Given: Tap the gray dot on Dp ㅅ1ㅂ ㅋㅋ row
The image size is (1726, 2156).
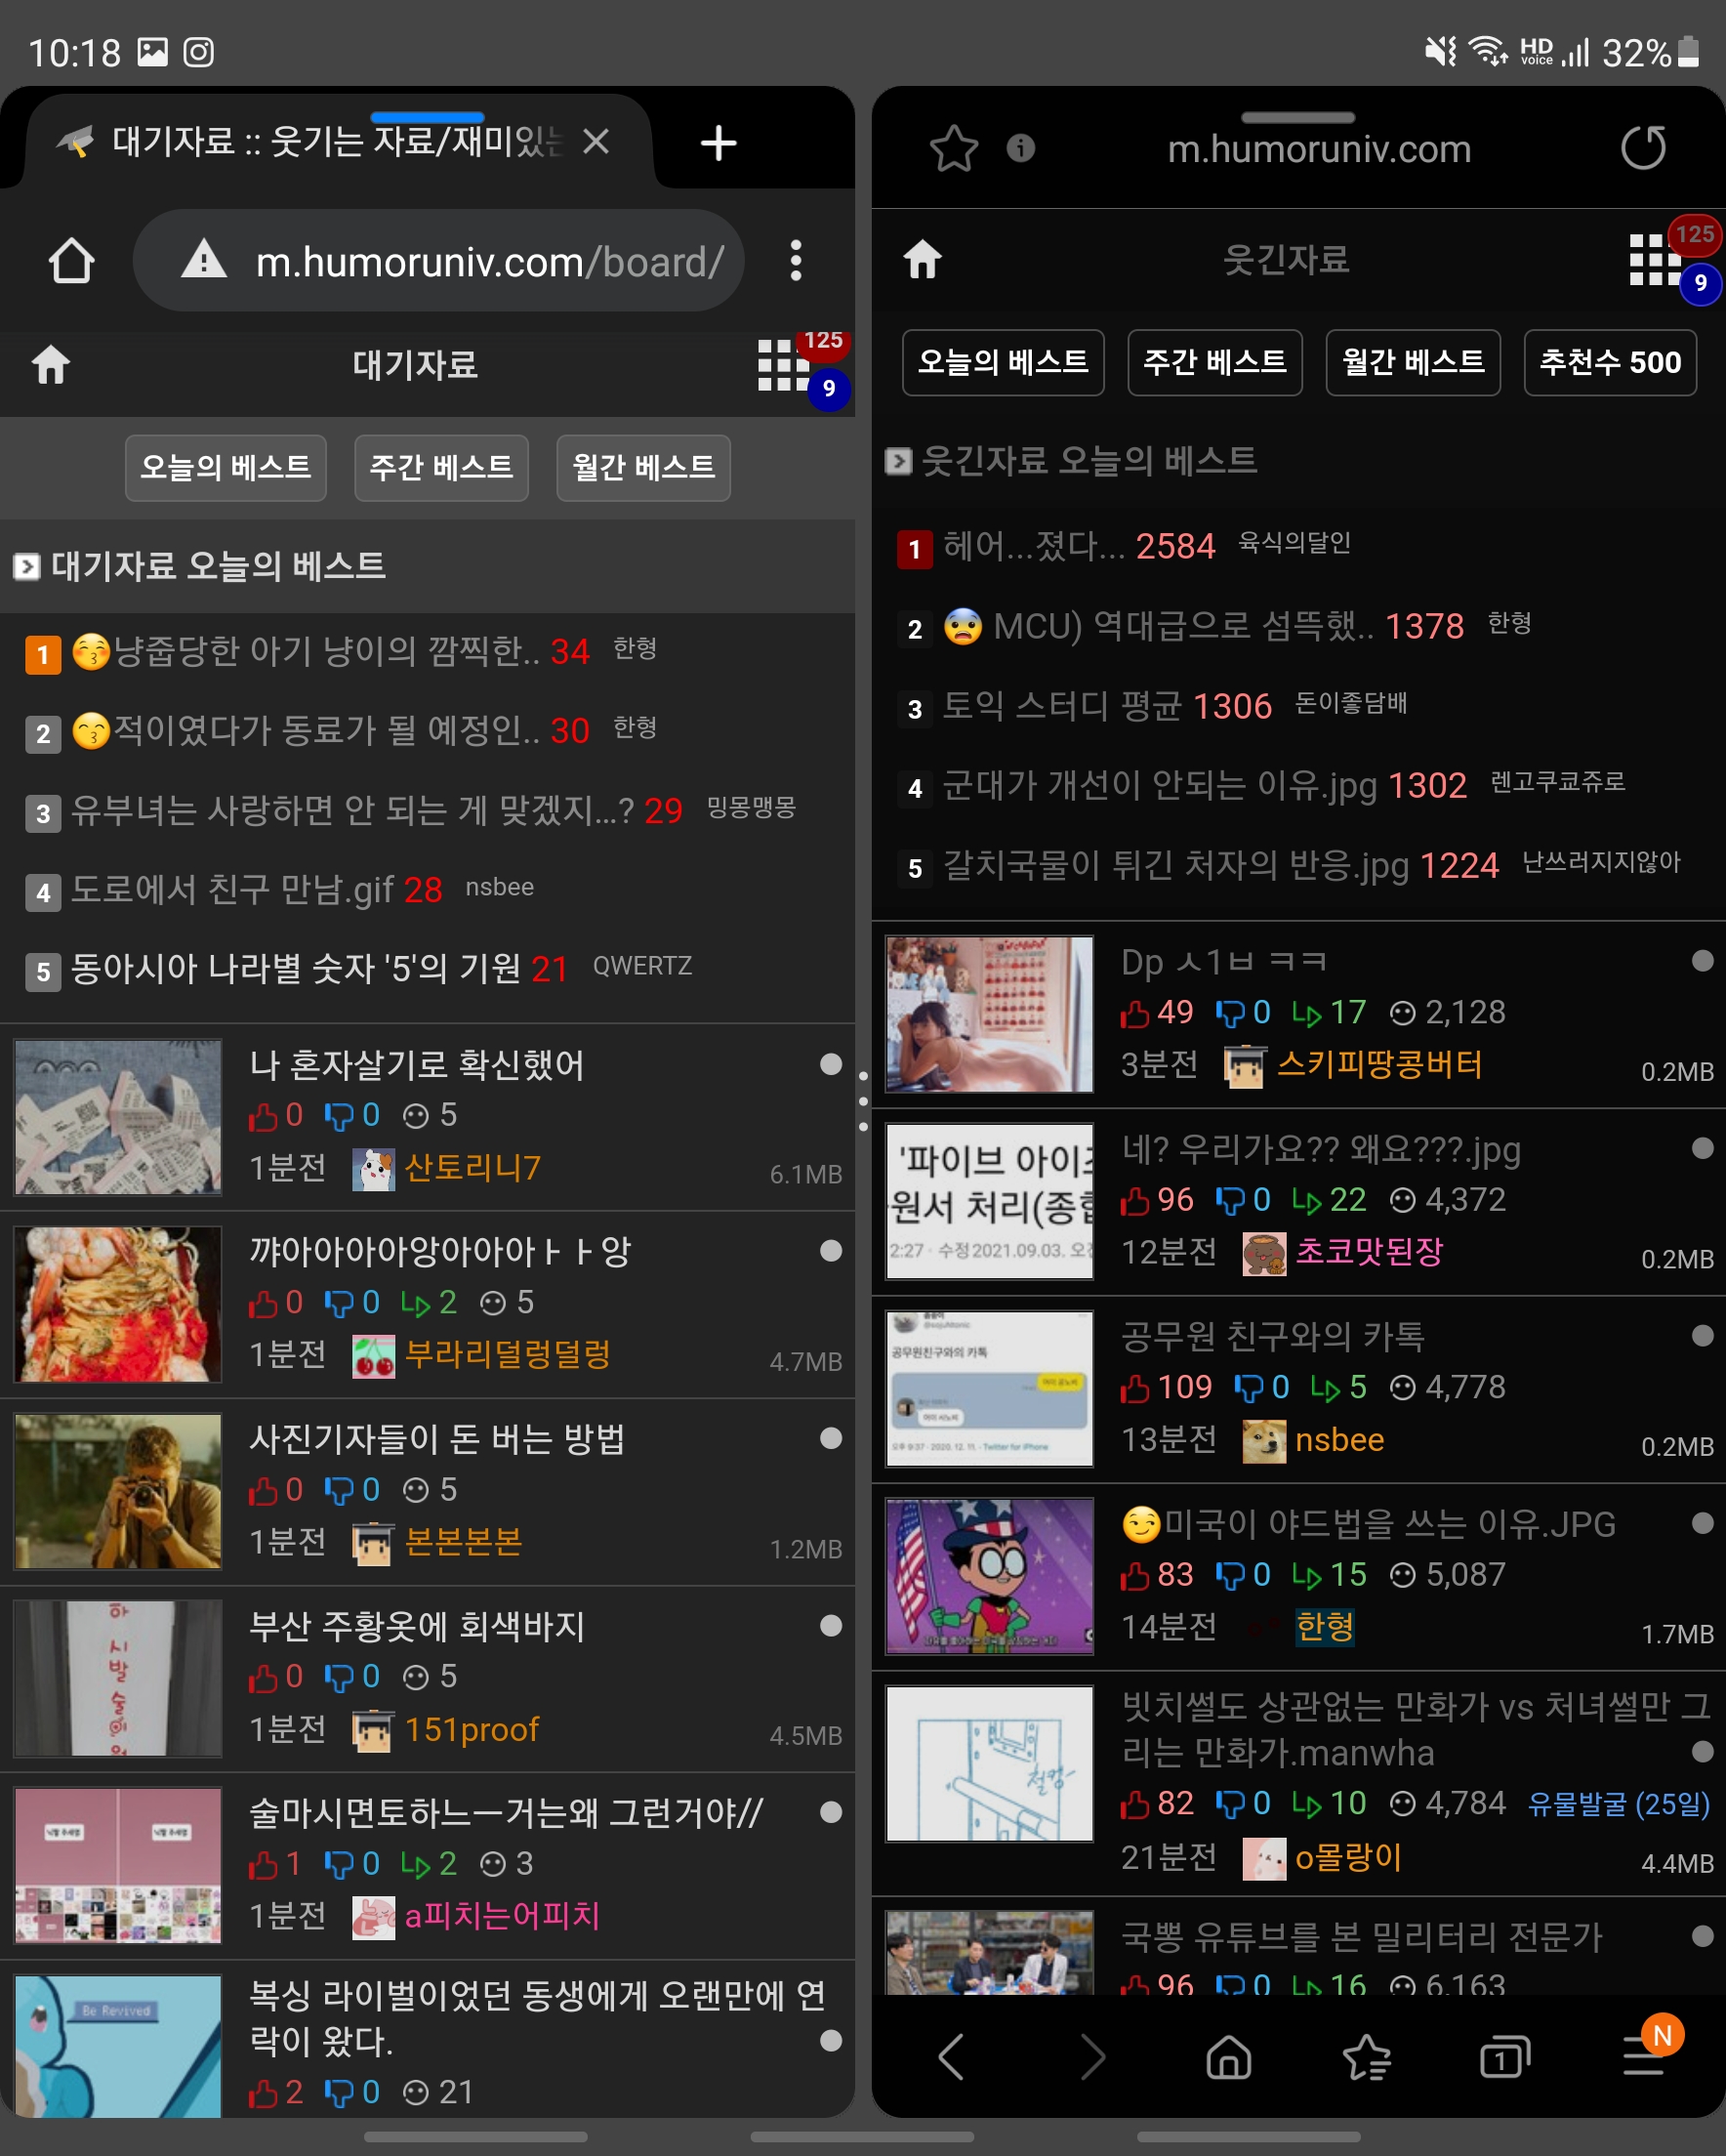Looking at the screenshot, I should pos(1702,960).
